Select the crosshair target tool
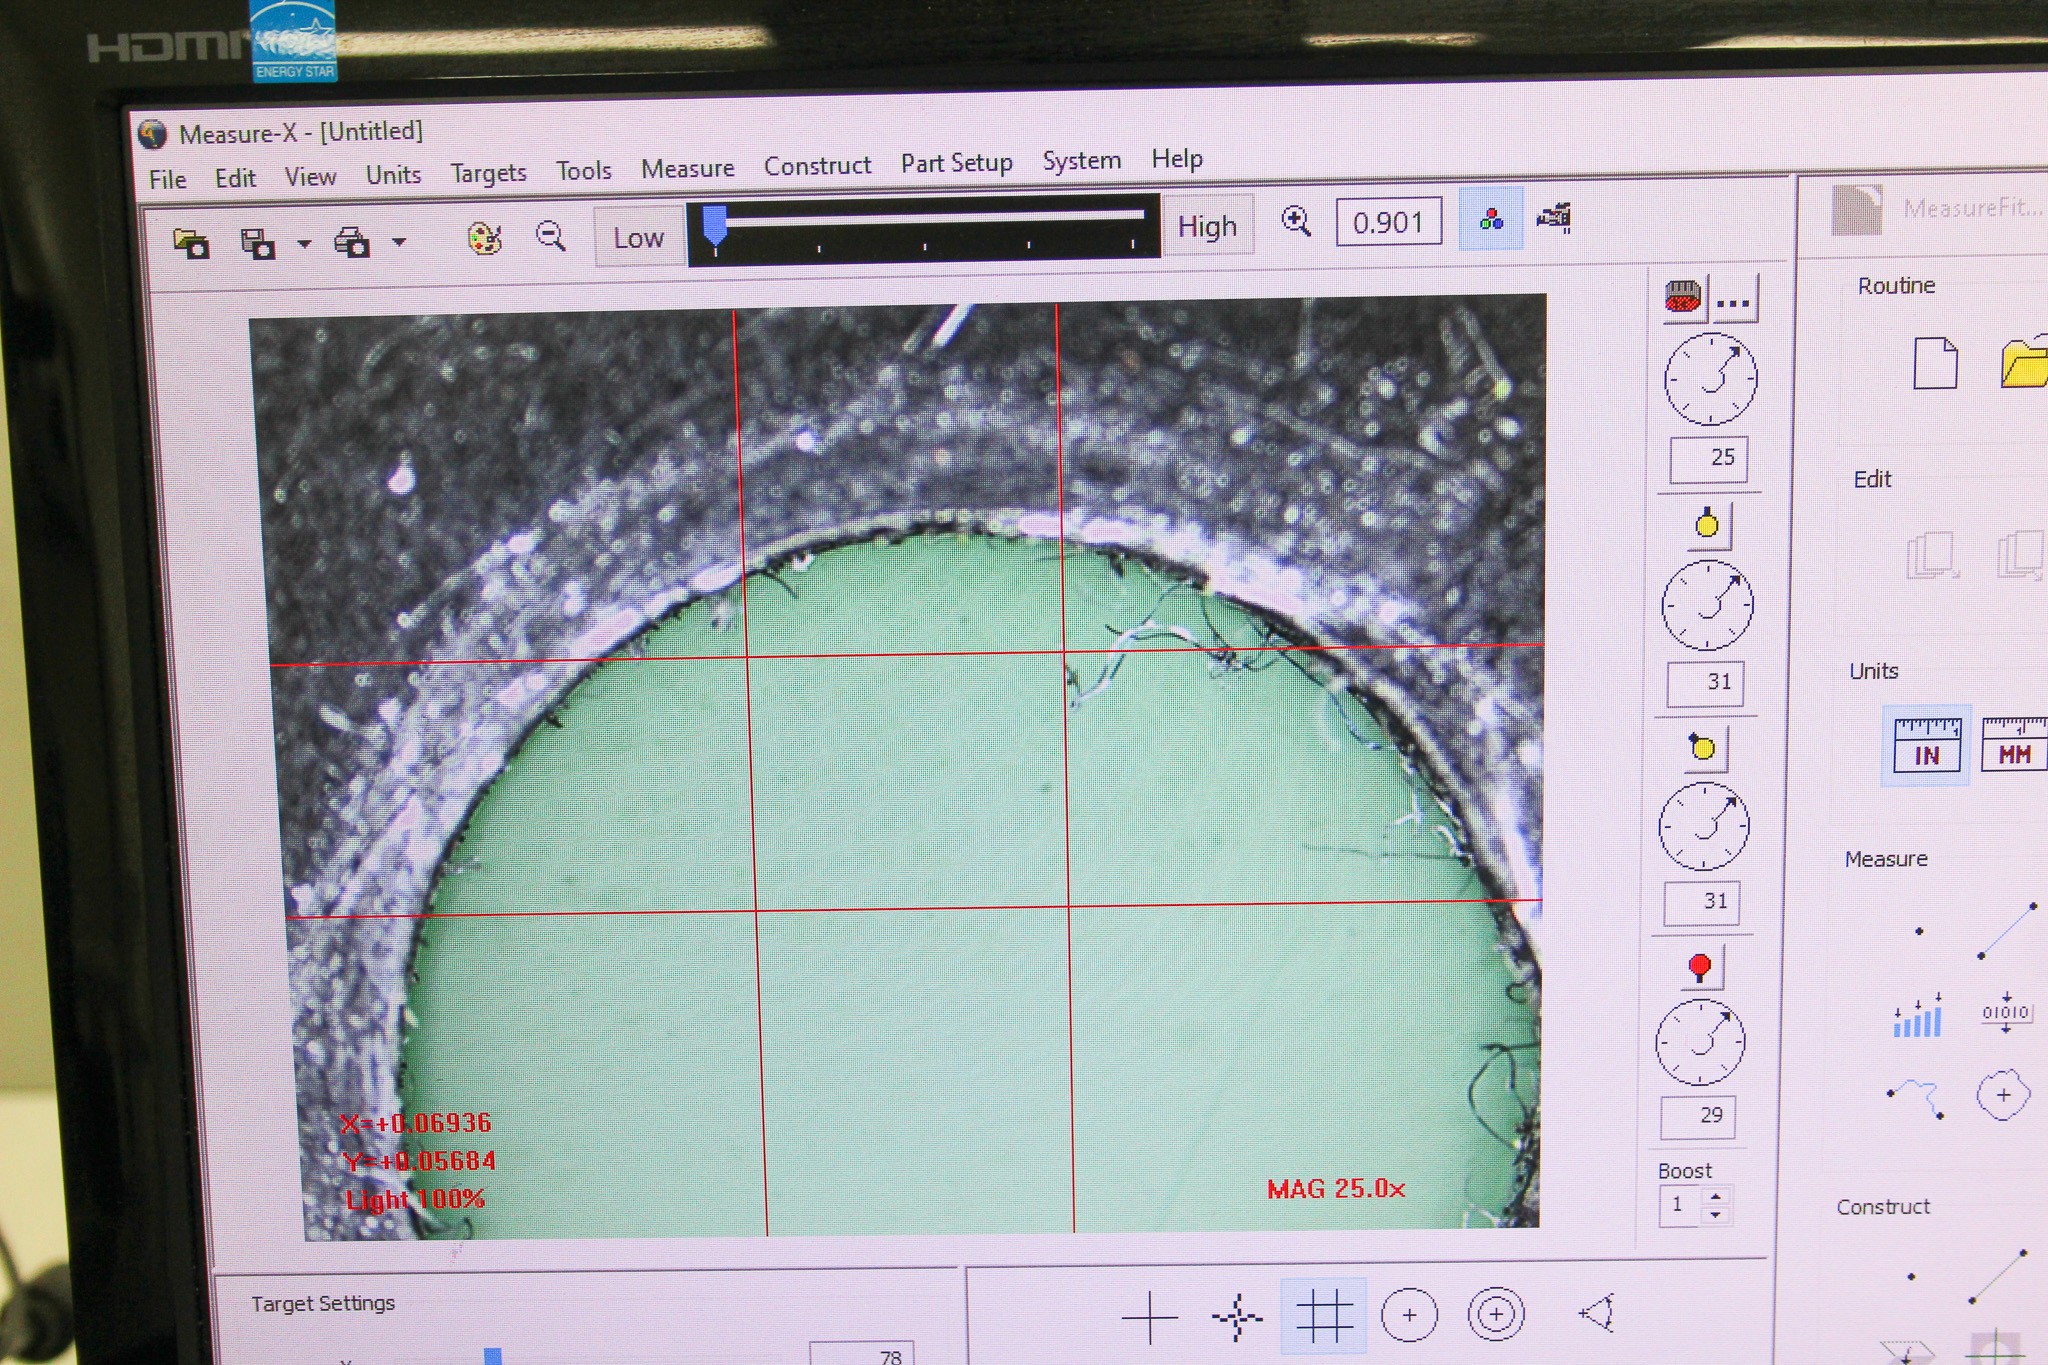This screenshot has height=1365, width=2048. [x=1148, y=1316]
